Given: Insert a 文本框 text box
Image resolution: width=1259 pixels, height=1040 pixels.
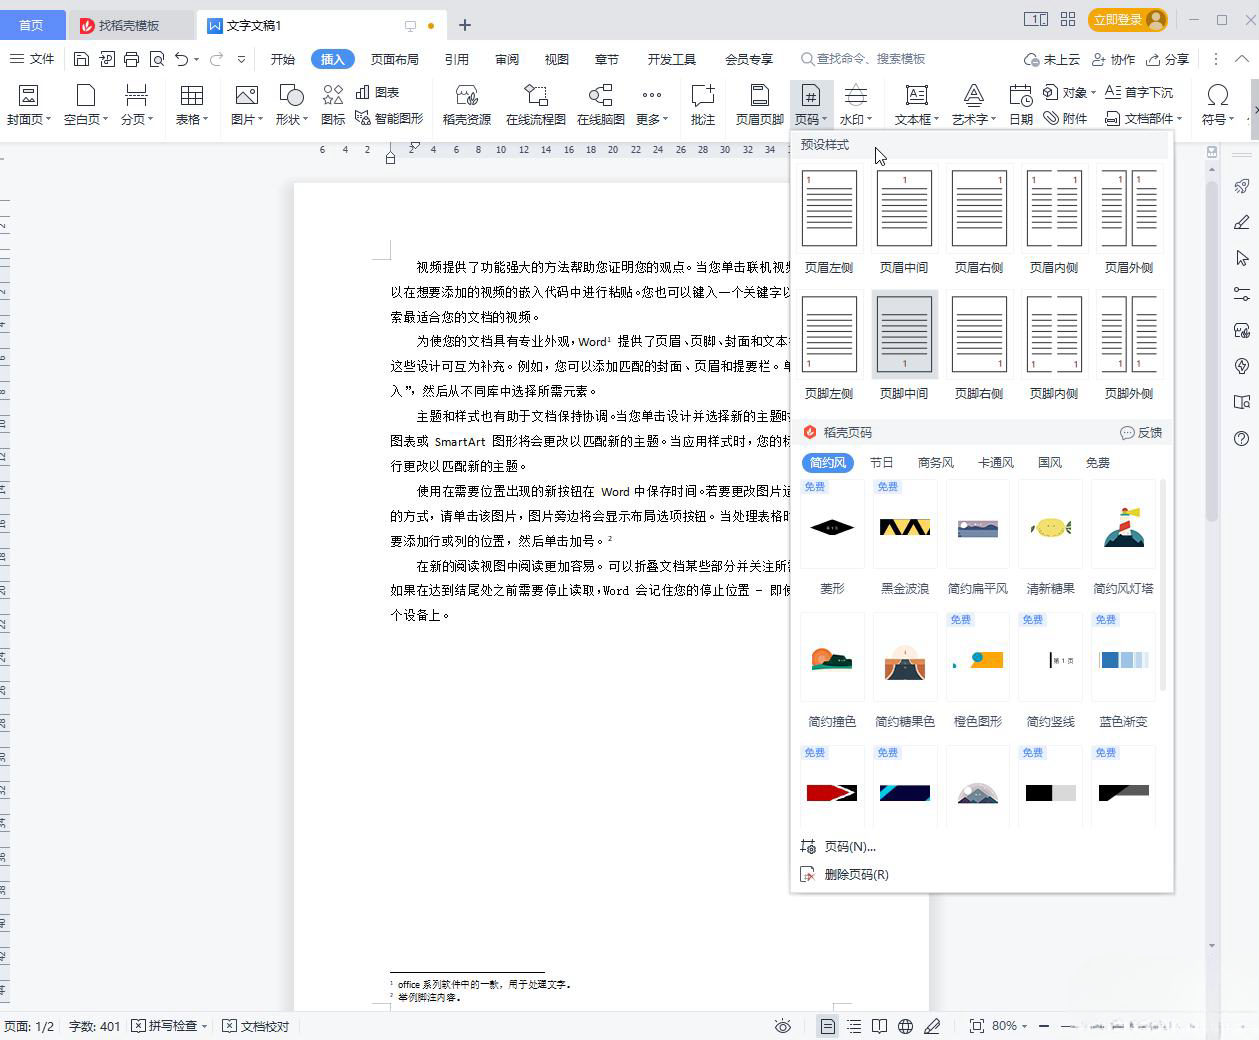Looking at the screenshot, I should 916,105.
